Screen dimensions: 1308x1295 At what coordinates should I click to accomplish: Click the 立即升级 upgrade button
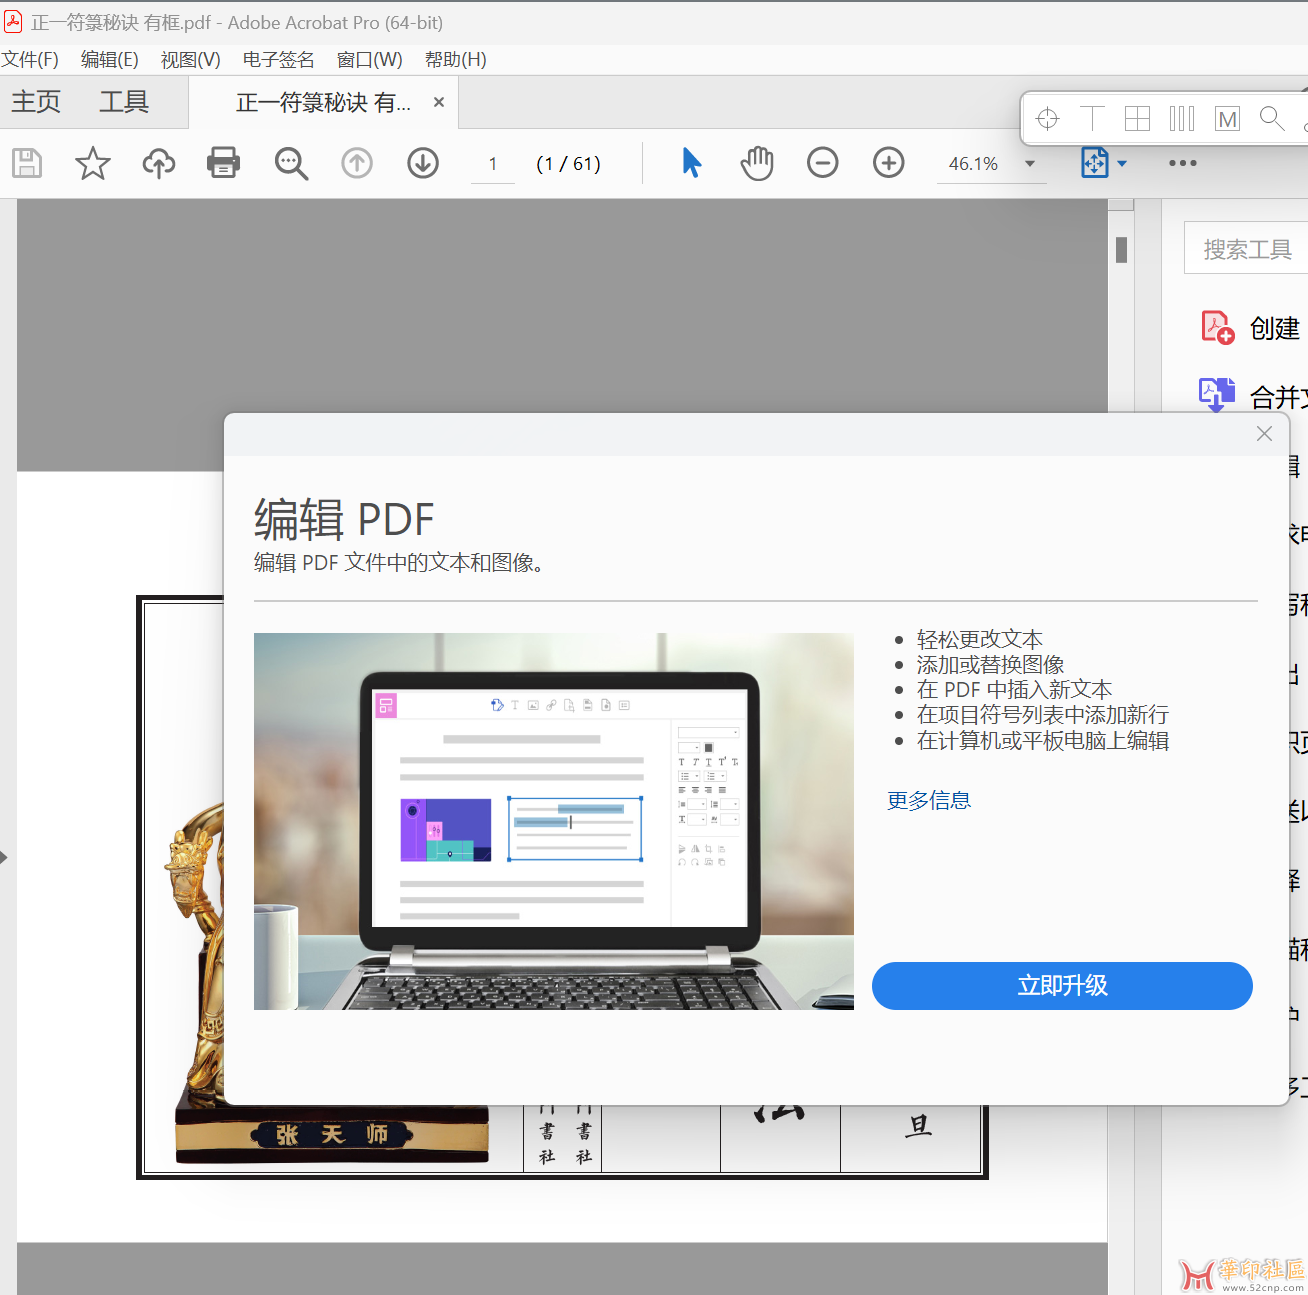(x=1062, y=986)
